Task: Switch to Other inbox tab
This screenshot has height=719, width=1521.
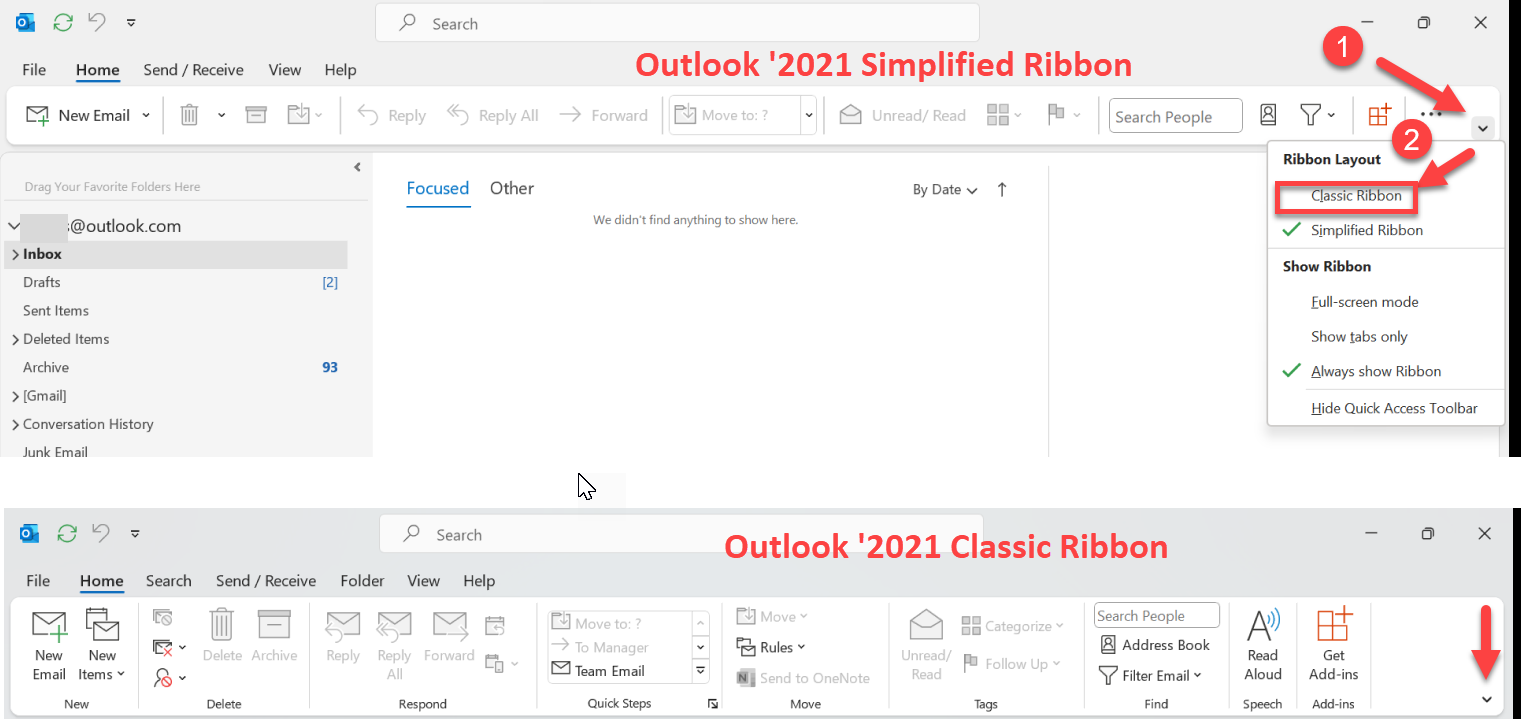Action: [x=512, y=188]
